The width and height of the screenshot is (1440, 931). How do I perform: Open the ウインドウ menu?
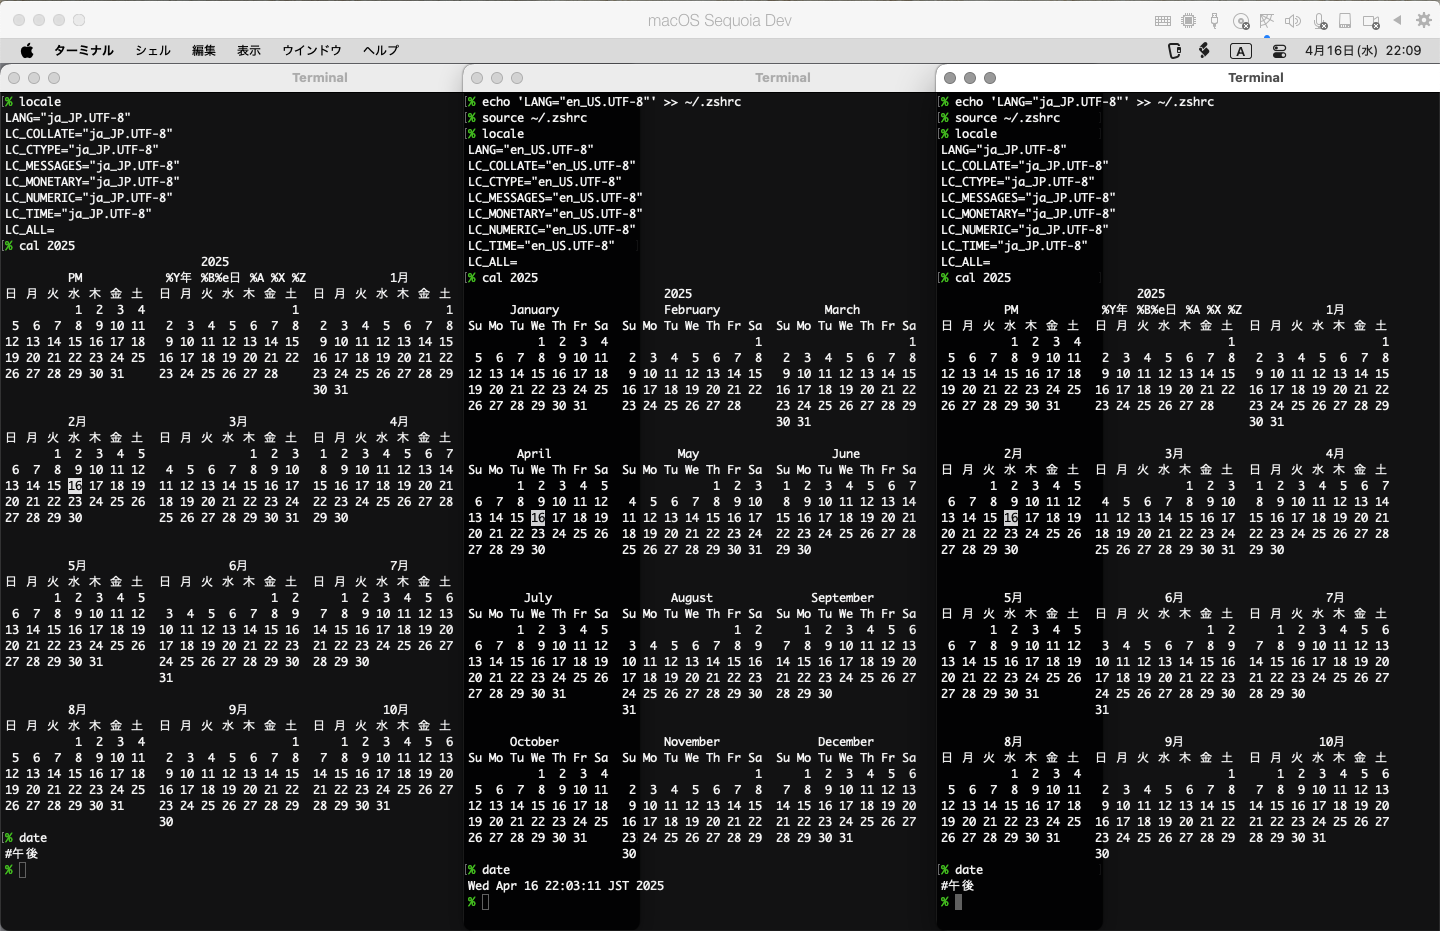tap(312, 50)
